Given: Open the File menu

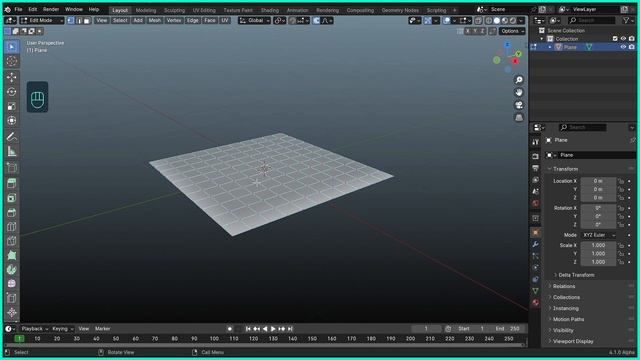Looking at the screenshot, I should (18, 9).
